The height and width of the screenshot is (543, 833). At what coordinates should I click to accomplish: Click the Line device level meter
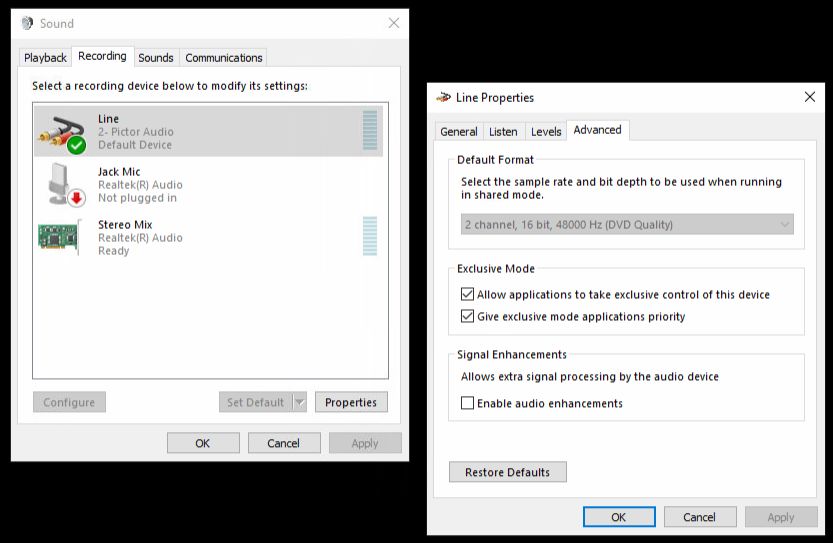click(370, 131)
